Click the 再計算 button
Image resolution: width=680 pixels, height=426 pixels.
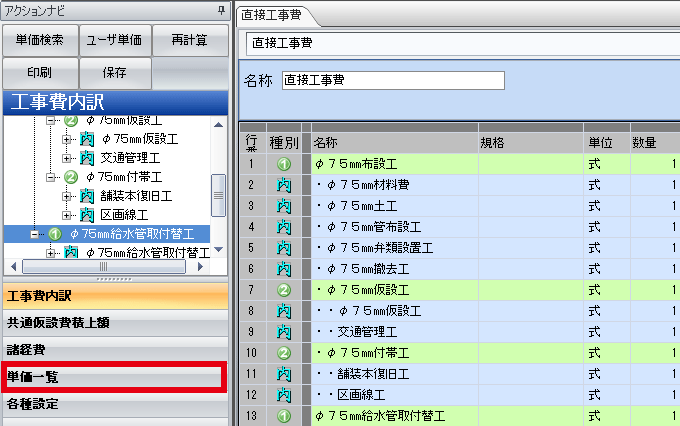point(190,41)
